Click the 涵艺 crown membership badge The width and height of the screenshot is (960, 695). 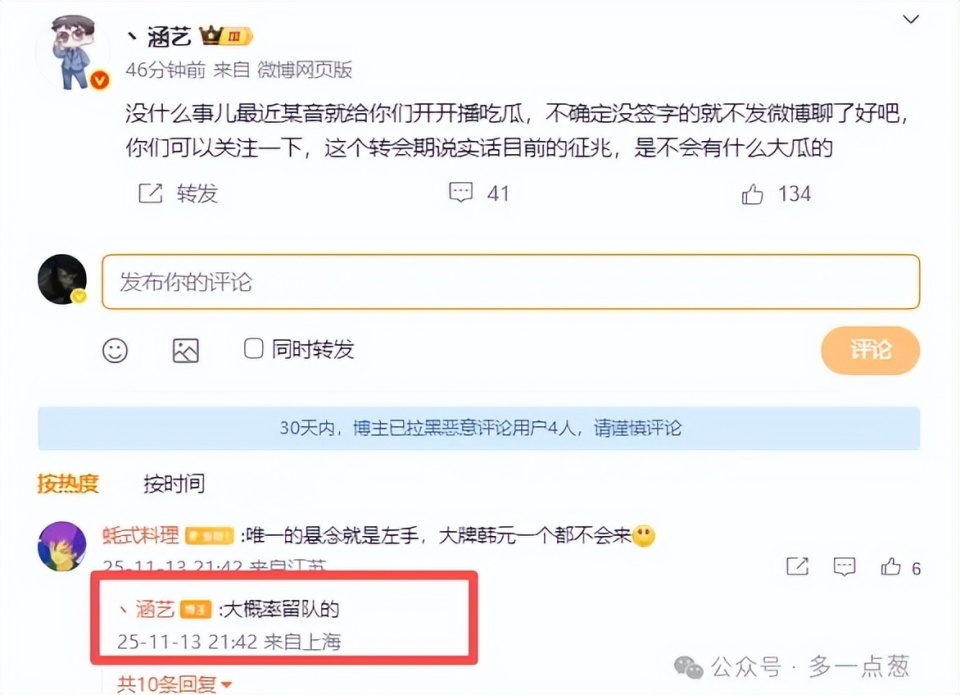coord(226,36)
